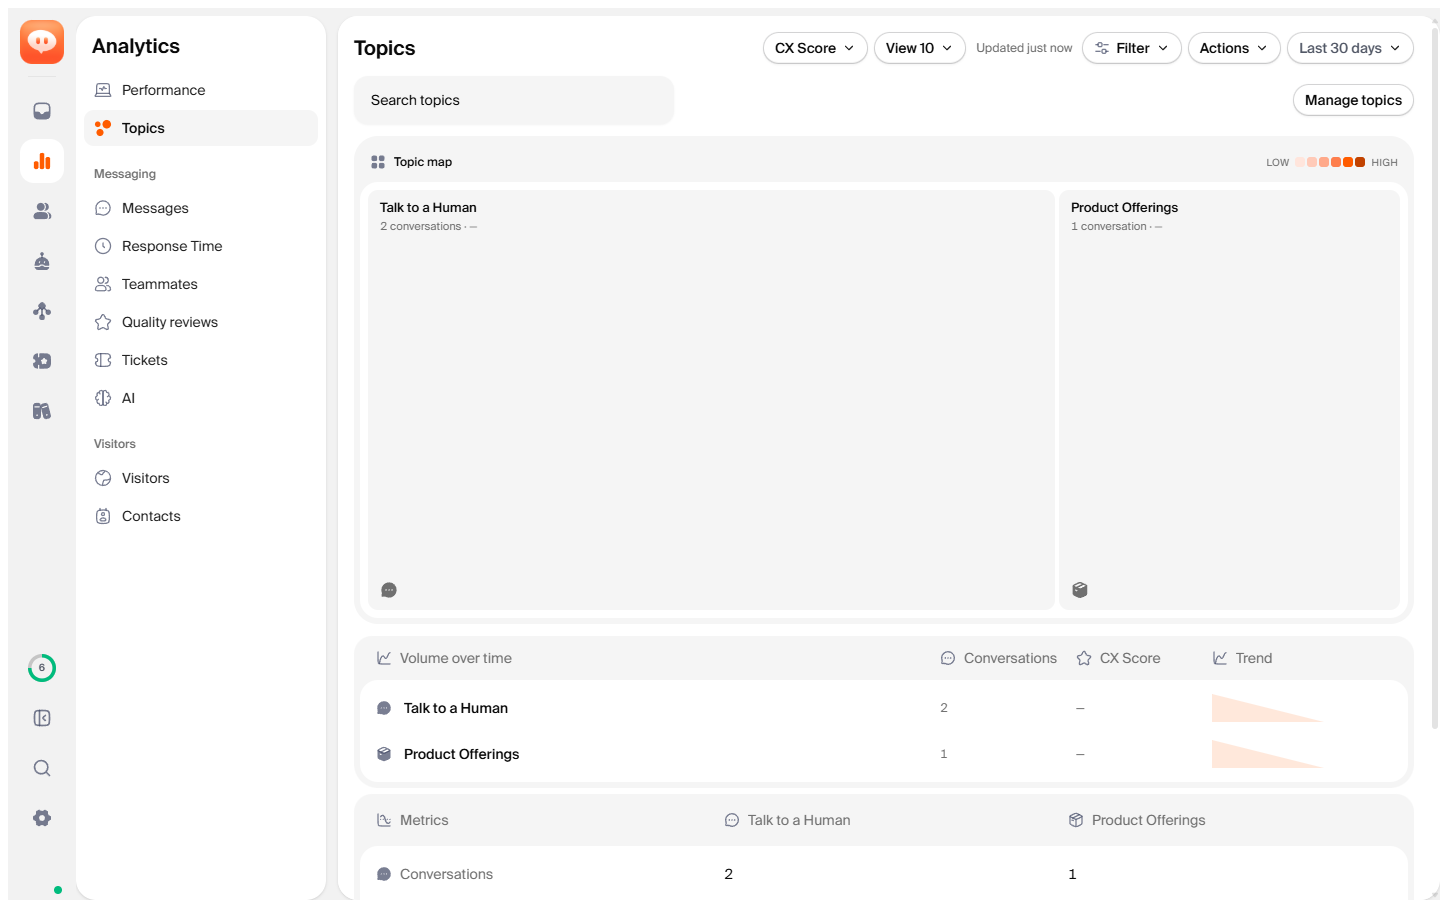Image resolution: width=1440 pixels, height=900 pixels.
Task: Click the orange Analytics bar chart icon
Action: click(42, 161)
